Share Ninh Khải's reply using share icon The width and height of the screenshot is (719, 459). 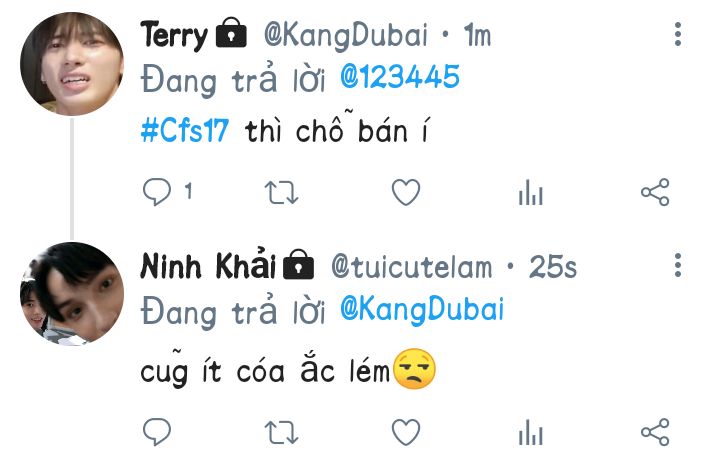click(x=655, y=432)
